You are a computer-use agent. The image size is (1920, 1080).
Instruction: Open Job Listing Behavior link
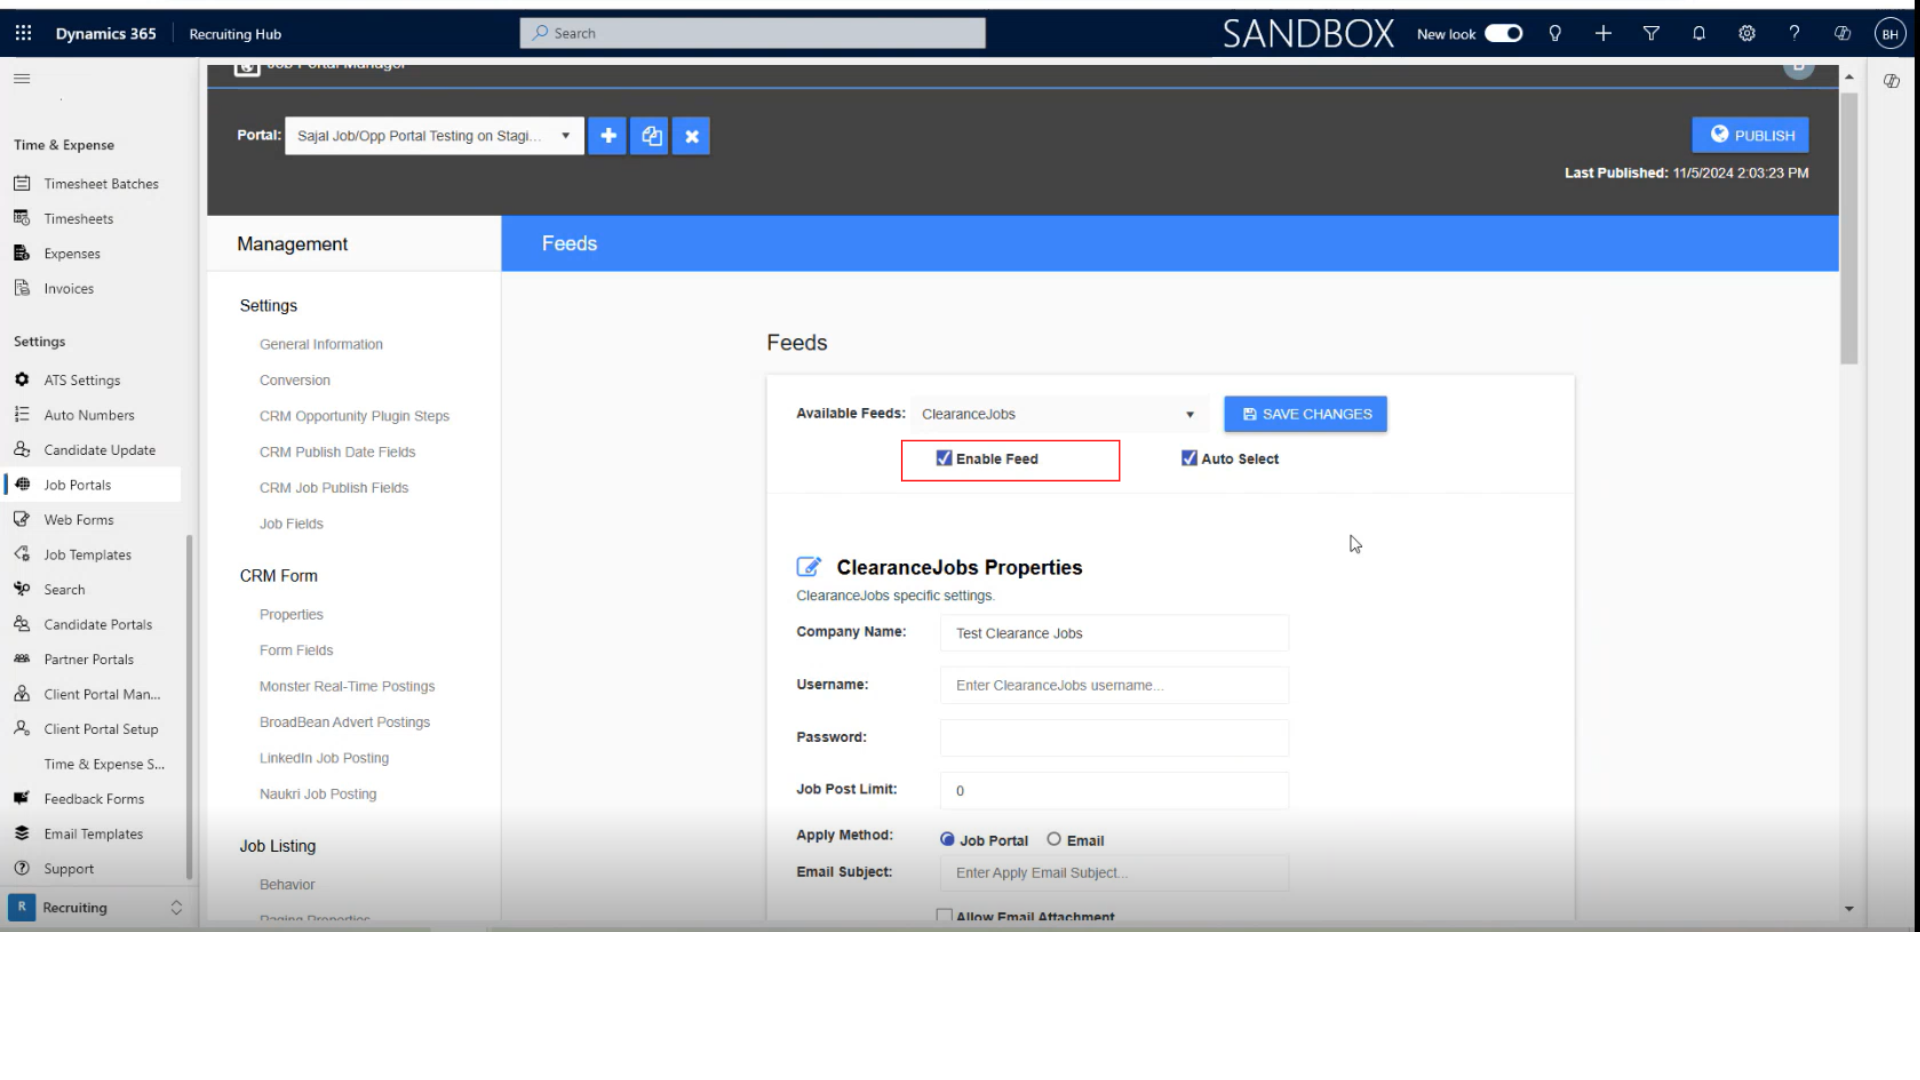click(287, 884)
